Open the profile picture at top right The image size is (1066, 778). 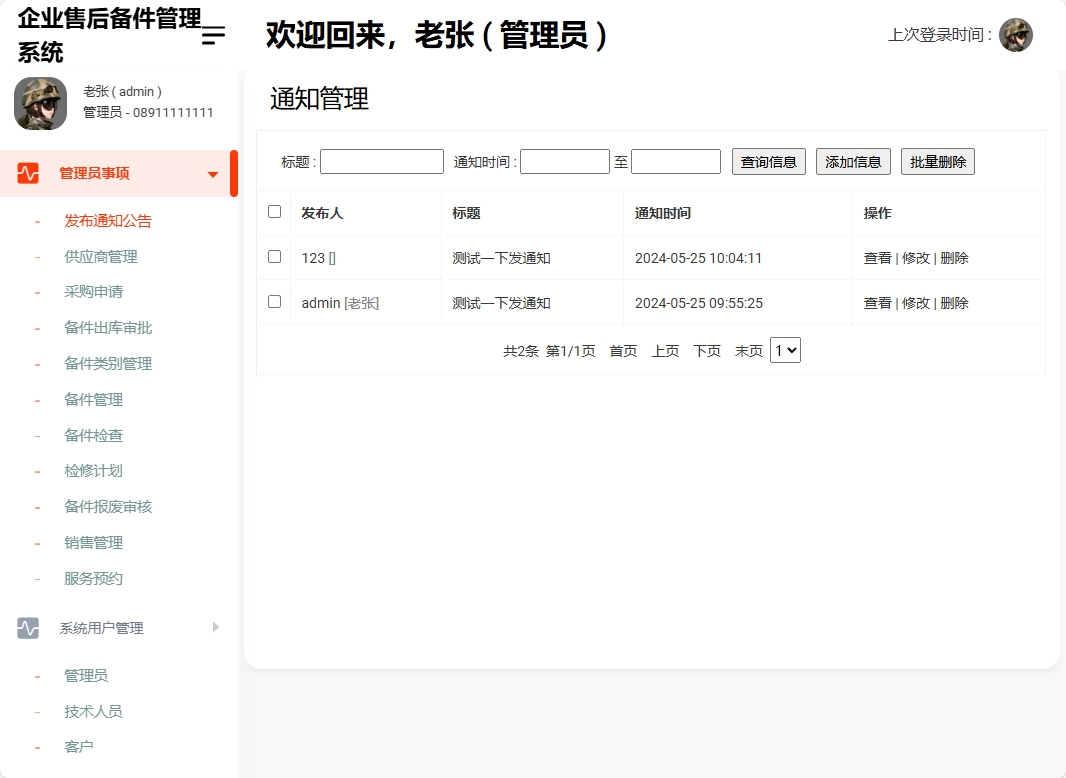1016,34
